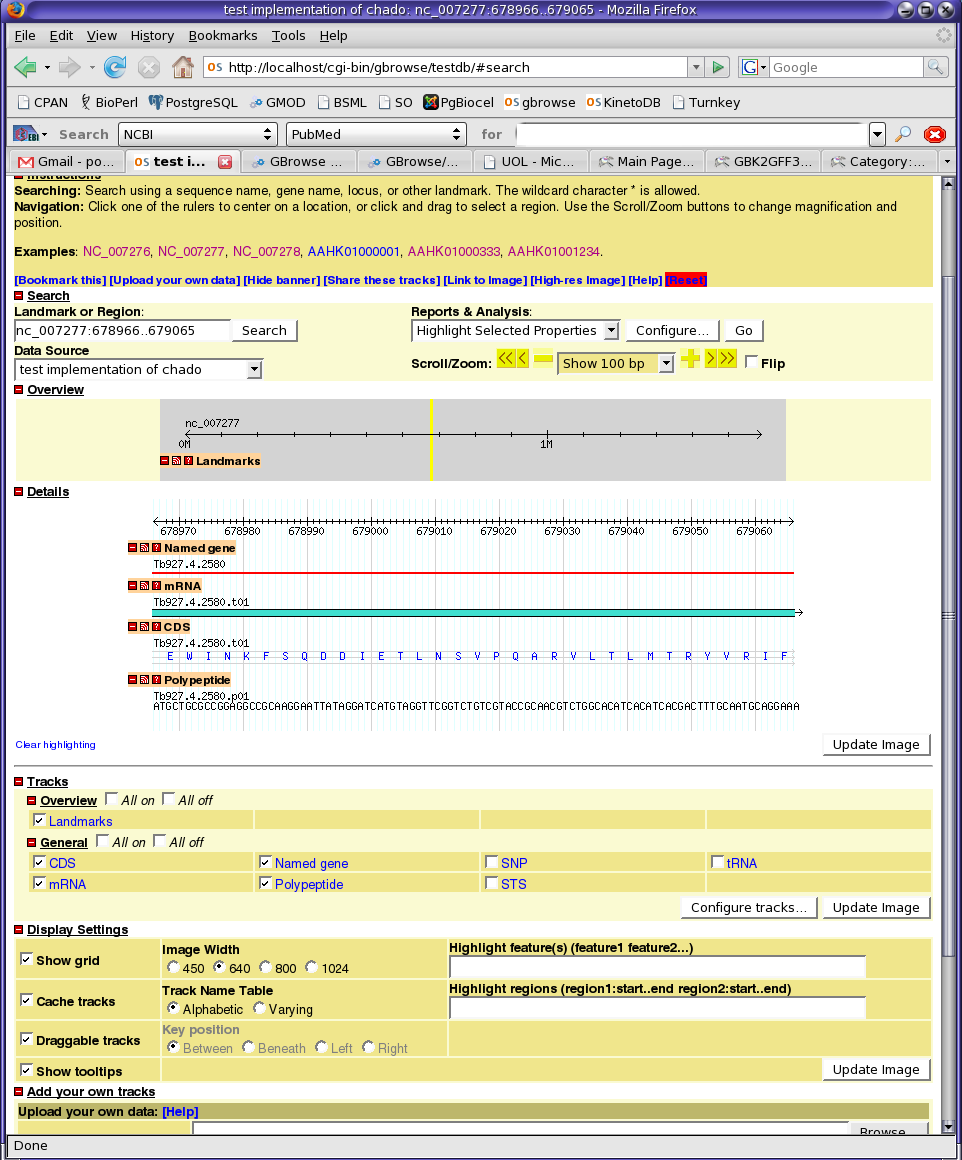Click the zoom in plus icon
Viewport: 962px width, 1160px height.
click(690, 360)
